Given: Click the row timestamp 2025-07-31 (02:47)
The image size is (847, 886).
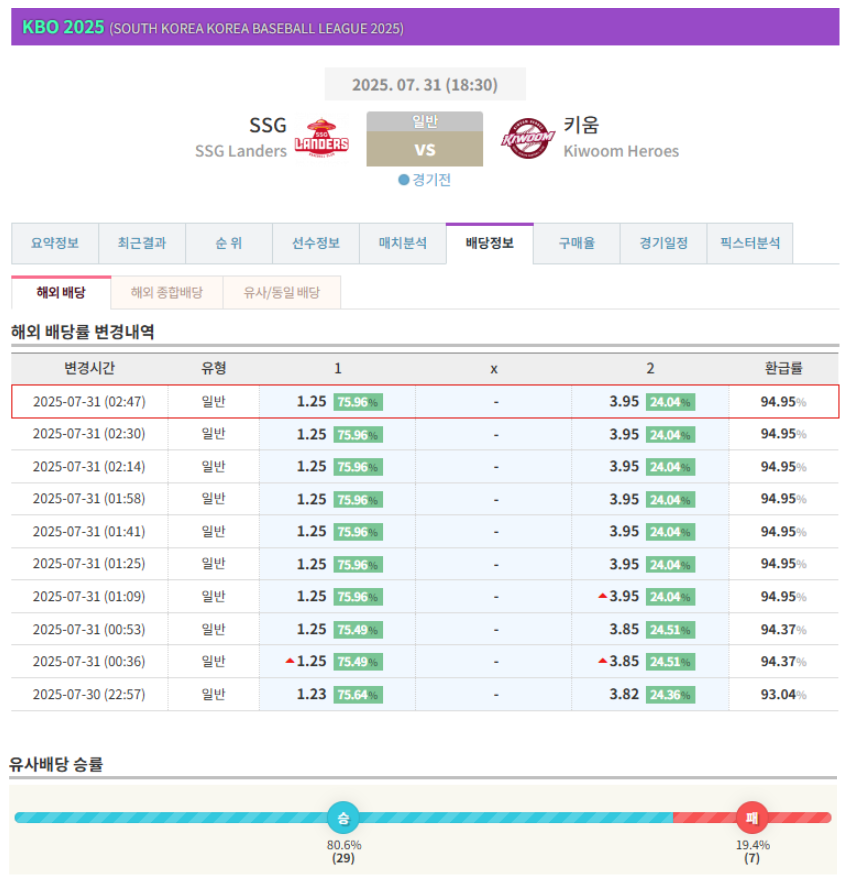Looking at the screenshot, I should 89,402.
